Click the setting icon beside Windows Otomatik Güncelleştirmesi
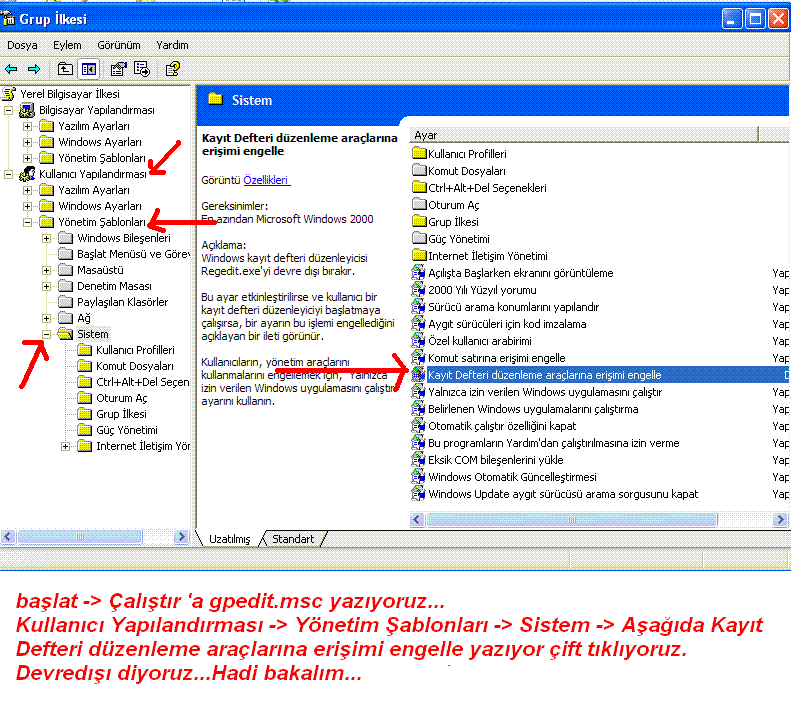The image size is (806, 710). [x=418, y=477]
